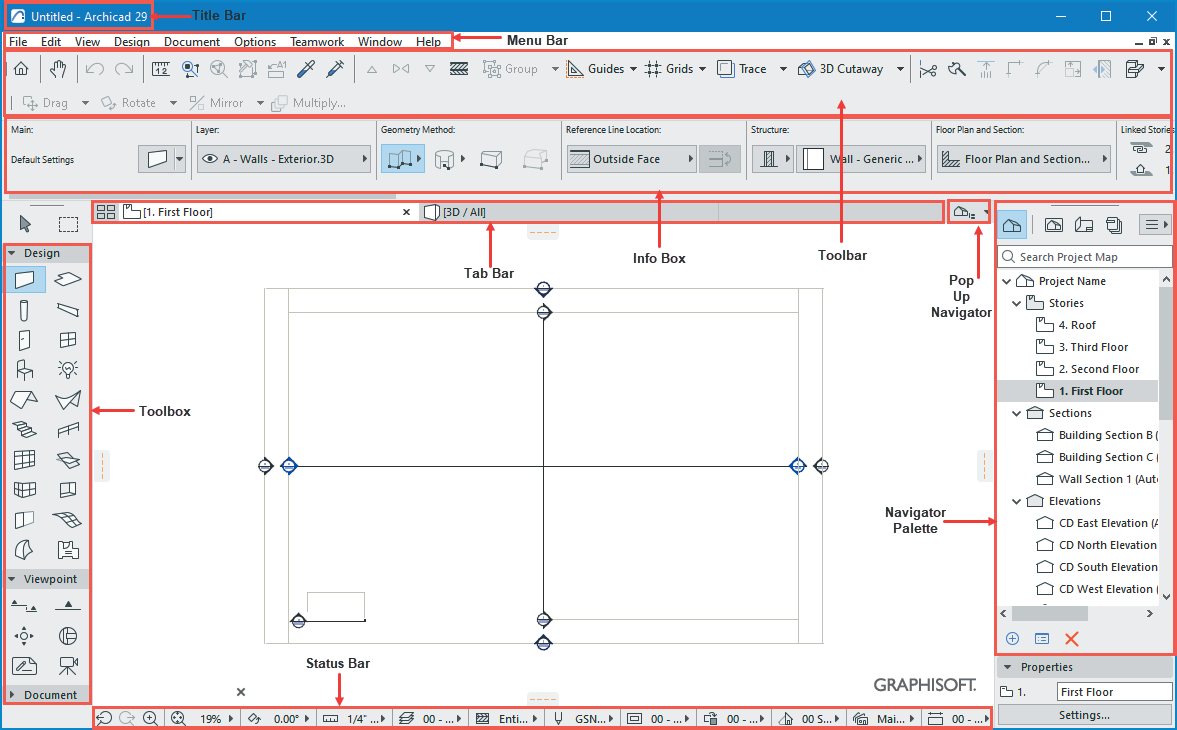Image resolution: width=1177 pixels, height=730 pixels.
Task: Select the Column tool
Action: click(x=25, y=310)
